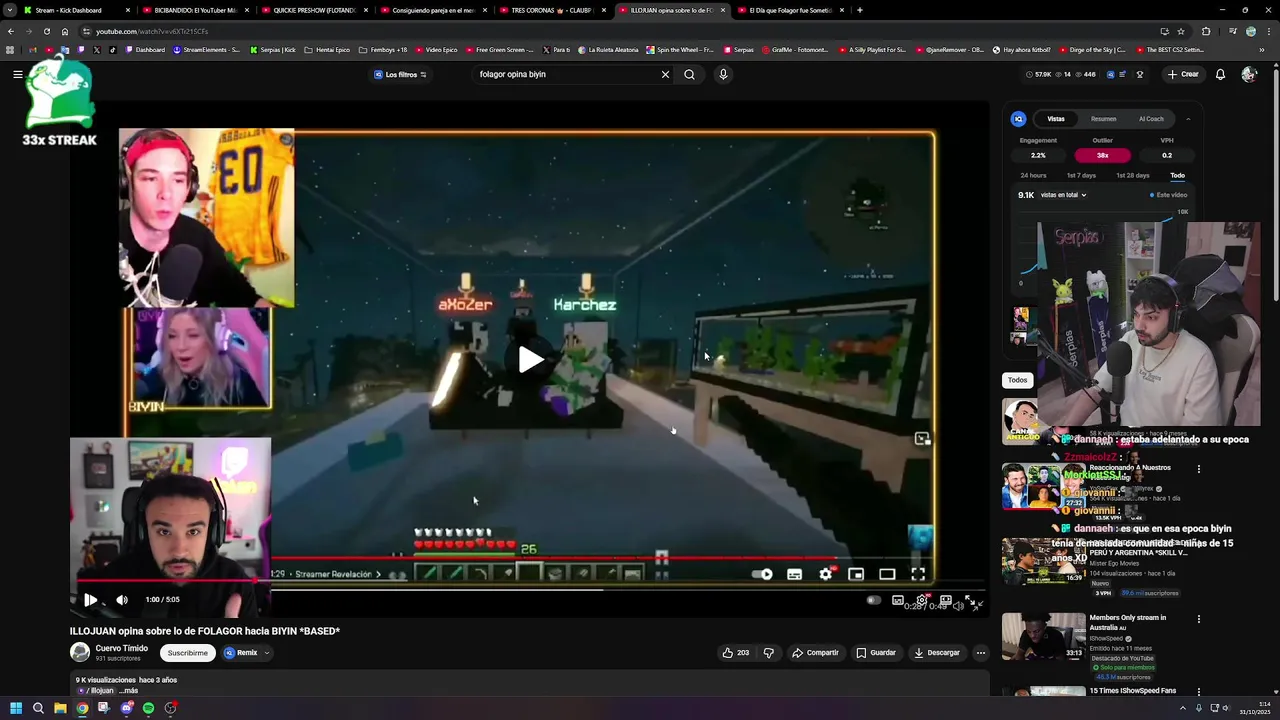
Task: Open the La Ruleta Aleatoria bookmark
Action: [608, 49]
